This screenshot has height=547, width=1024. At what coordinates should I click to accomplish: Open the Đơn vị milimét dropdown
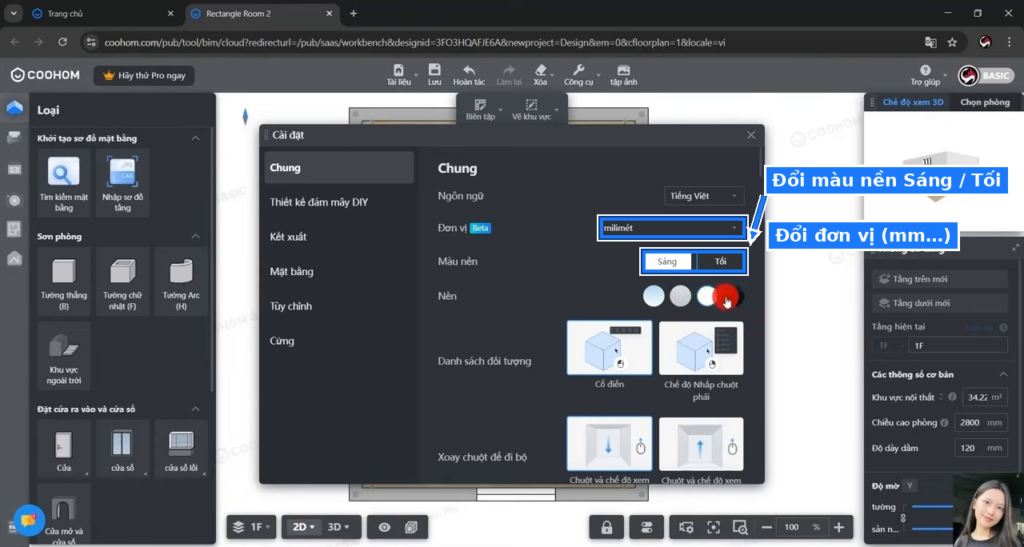tap(672, 228)
